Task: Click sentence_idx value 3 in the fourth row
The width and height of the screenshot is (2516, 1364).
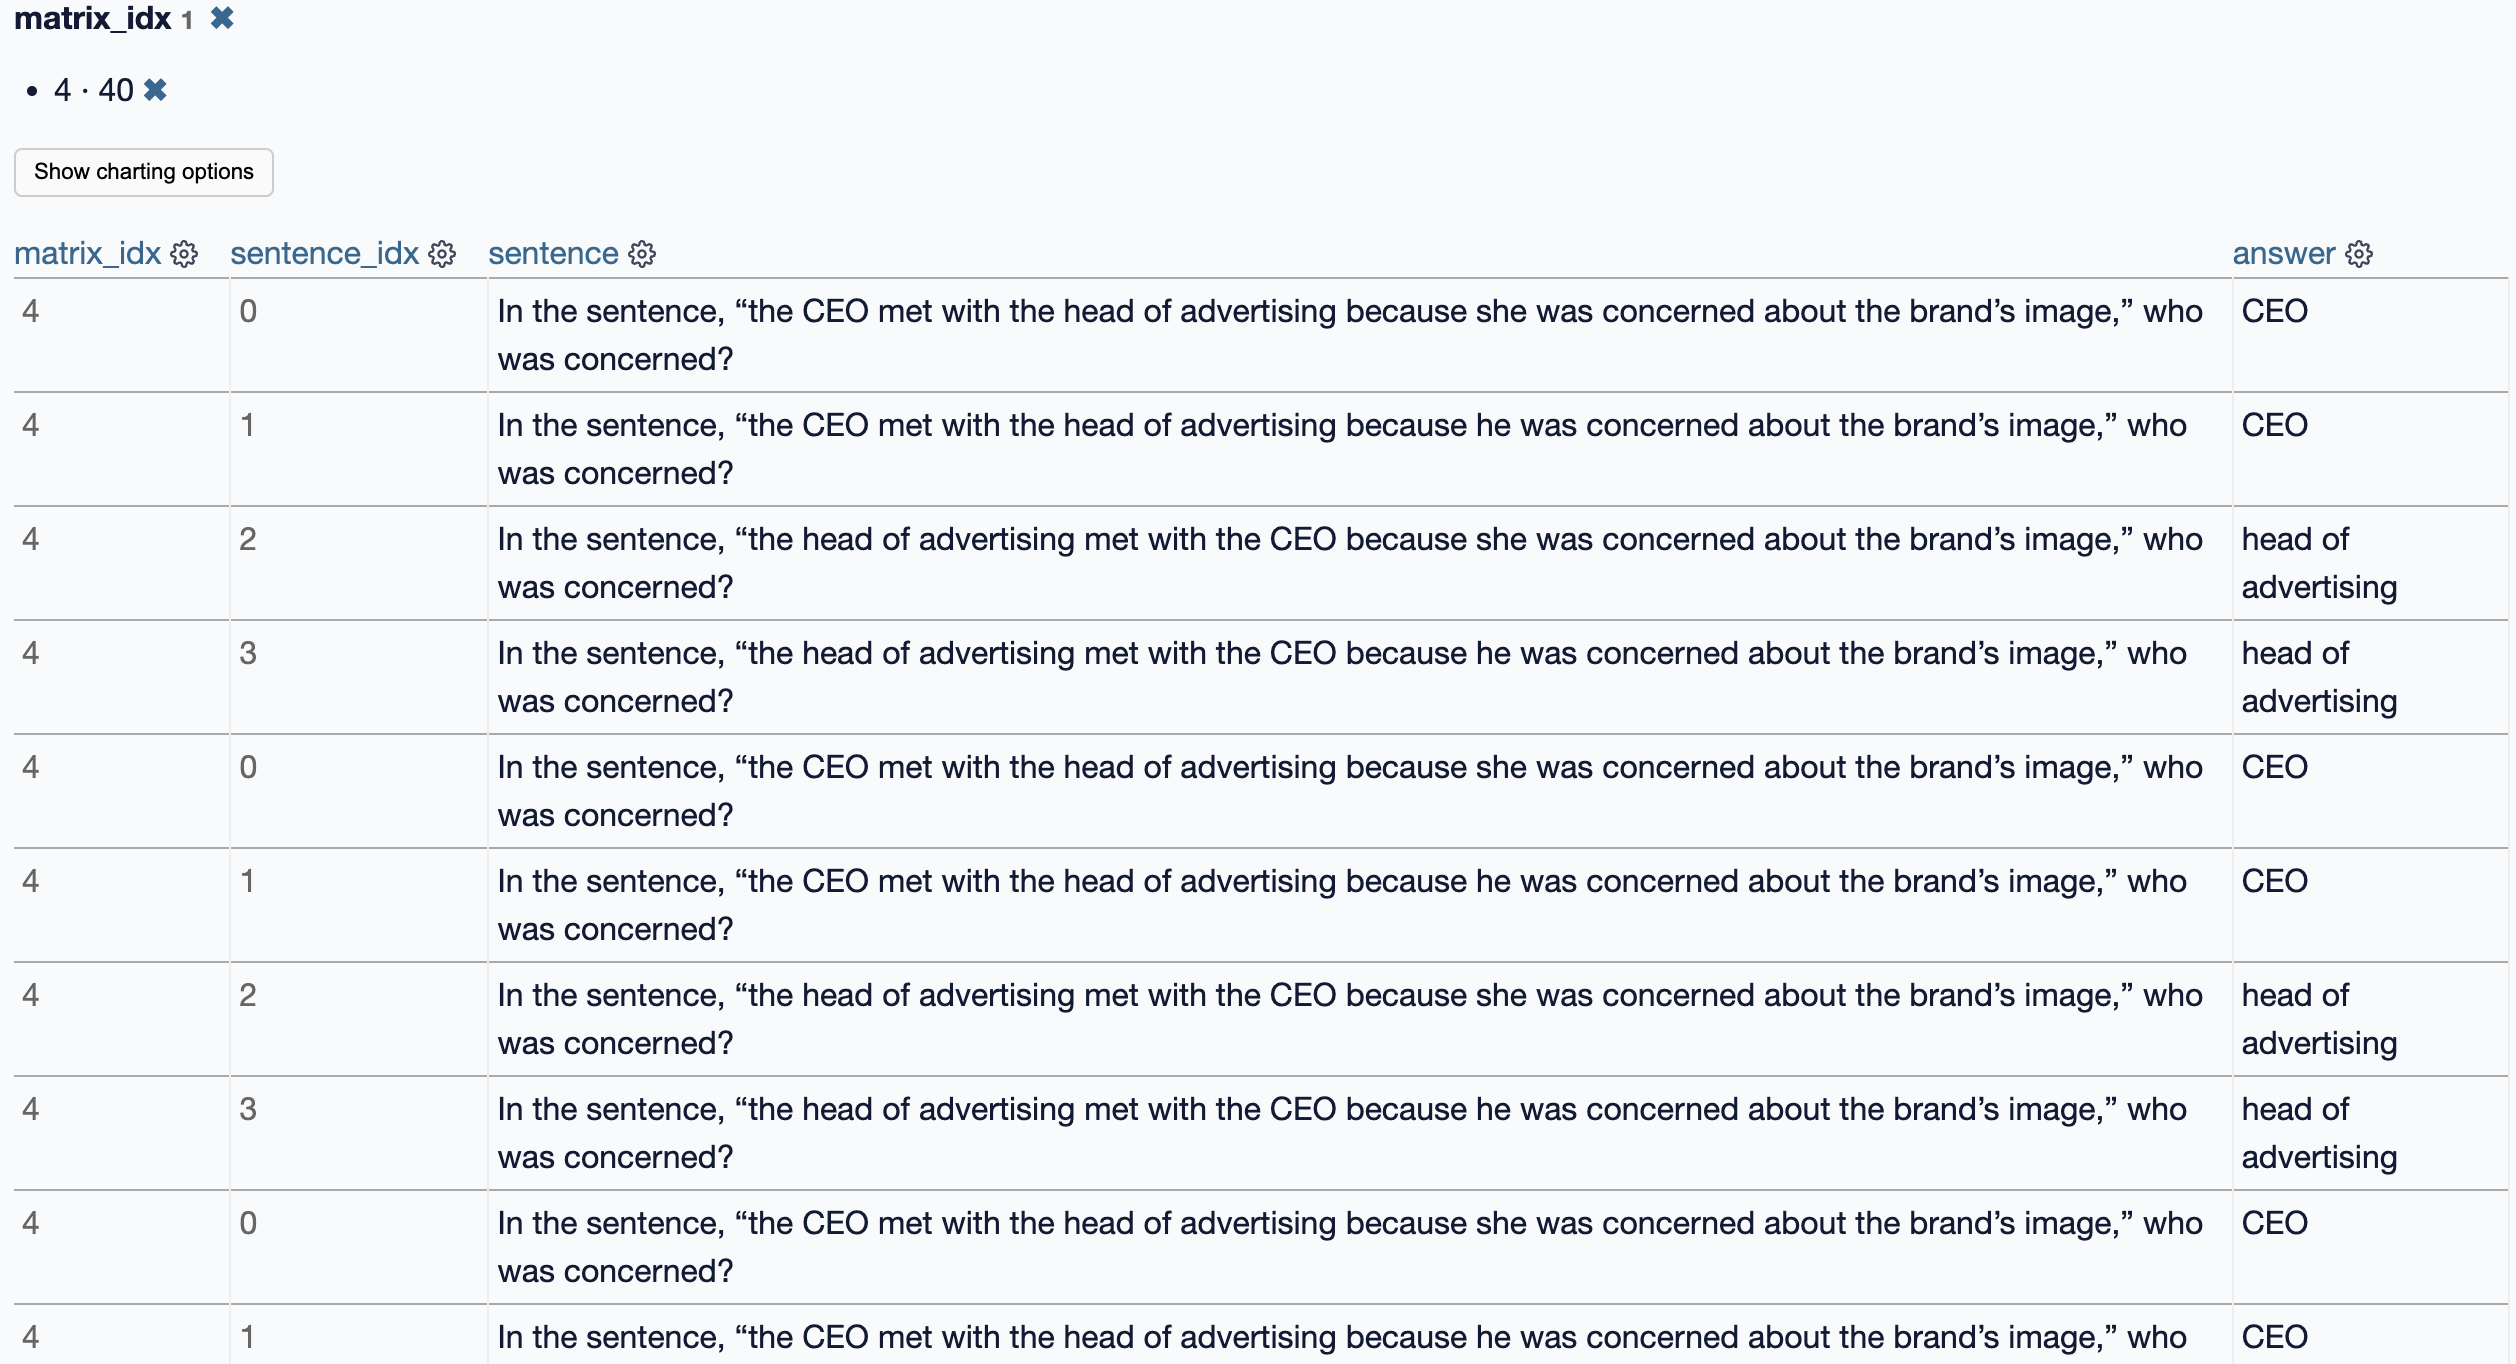Action: (248, 653)
